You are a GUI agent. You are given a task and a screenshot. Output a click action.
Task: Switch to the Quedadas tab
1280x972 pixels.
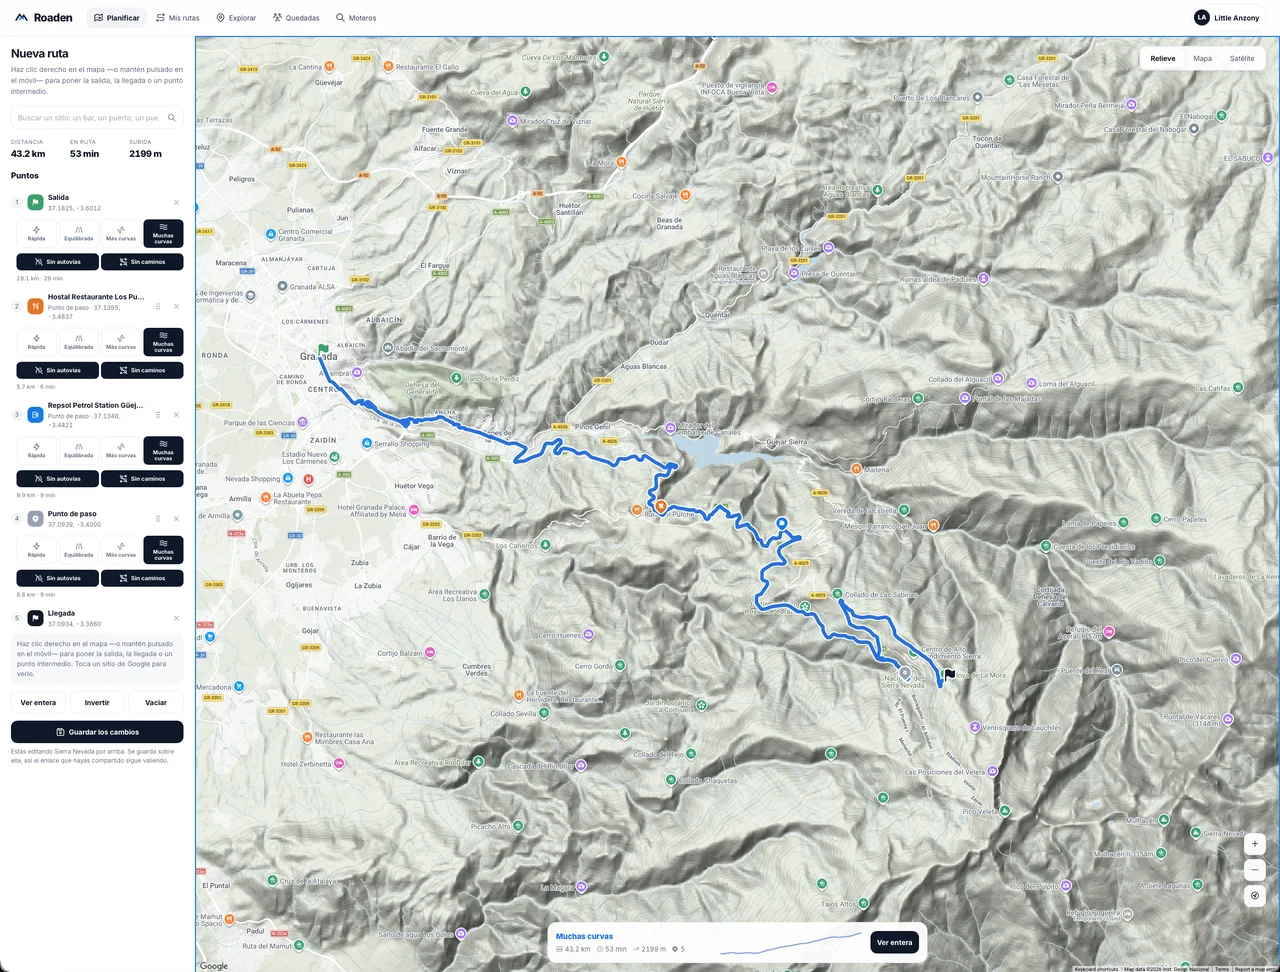point(296,18)
